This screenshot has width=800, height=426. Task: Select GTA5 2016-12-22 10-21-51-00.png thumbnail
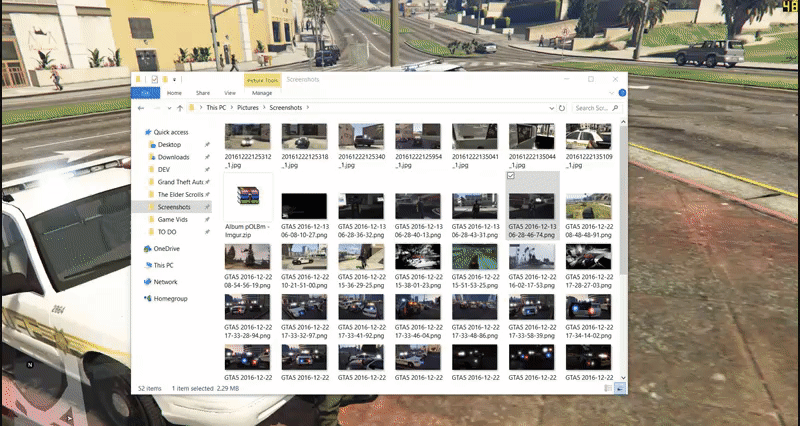pyautogui.click(x=305, y=256)
